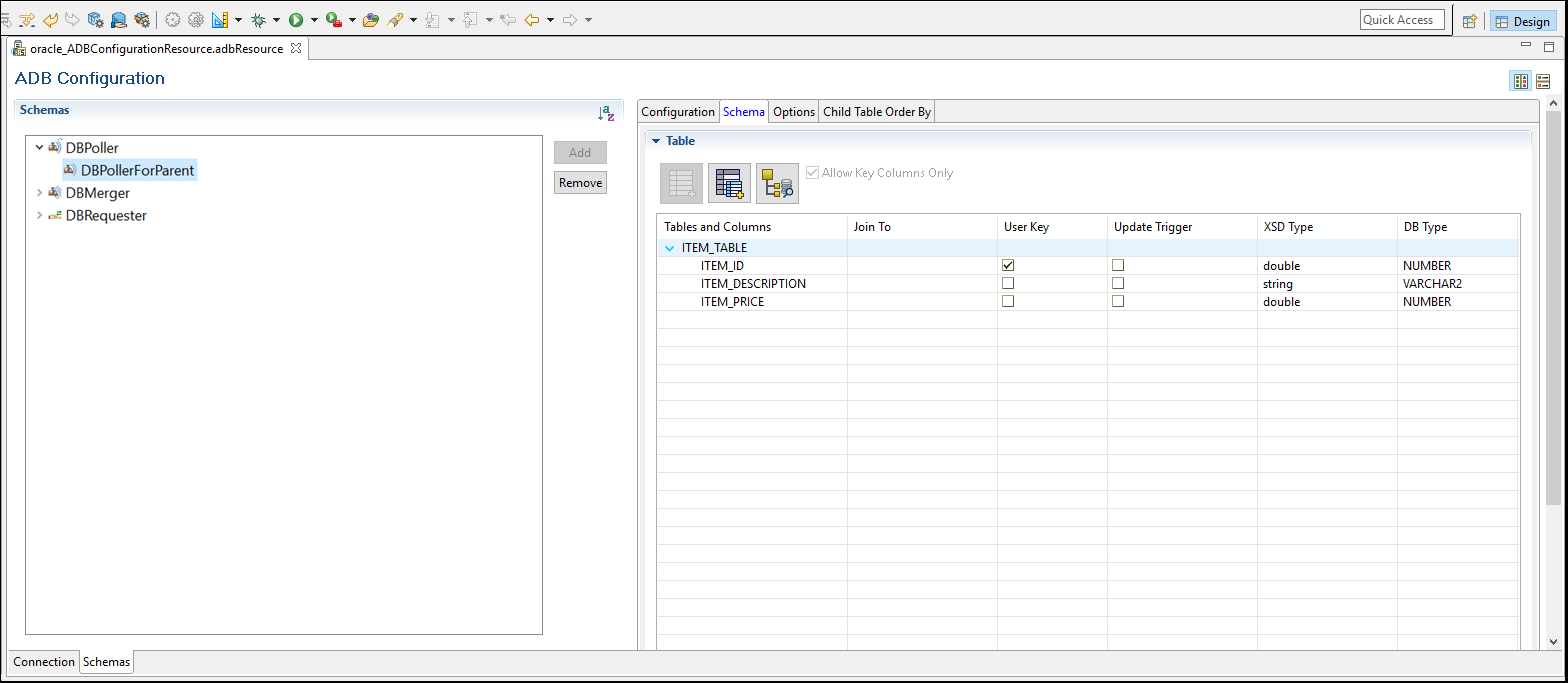
Task: Check User Key for ITEM_PRICE
Action: 1008,302
